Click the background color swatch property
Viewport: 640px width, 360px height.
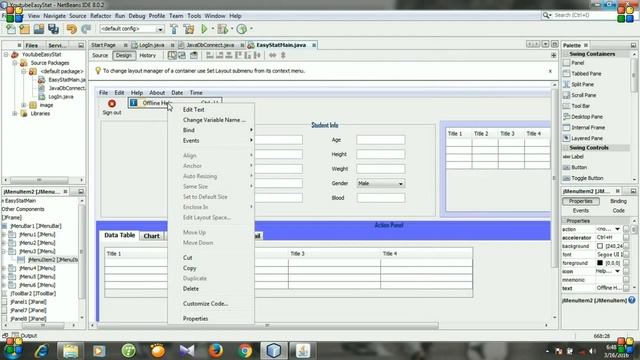tap(600, 246)
